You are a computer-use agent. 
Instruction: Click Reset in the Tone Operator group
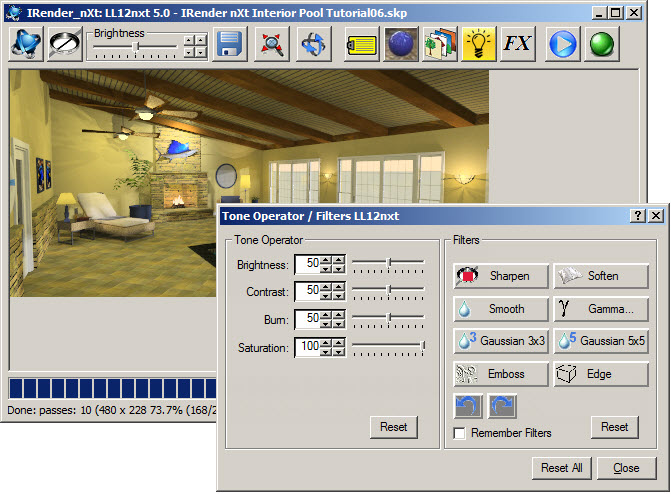click(393, 427)
